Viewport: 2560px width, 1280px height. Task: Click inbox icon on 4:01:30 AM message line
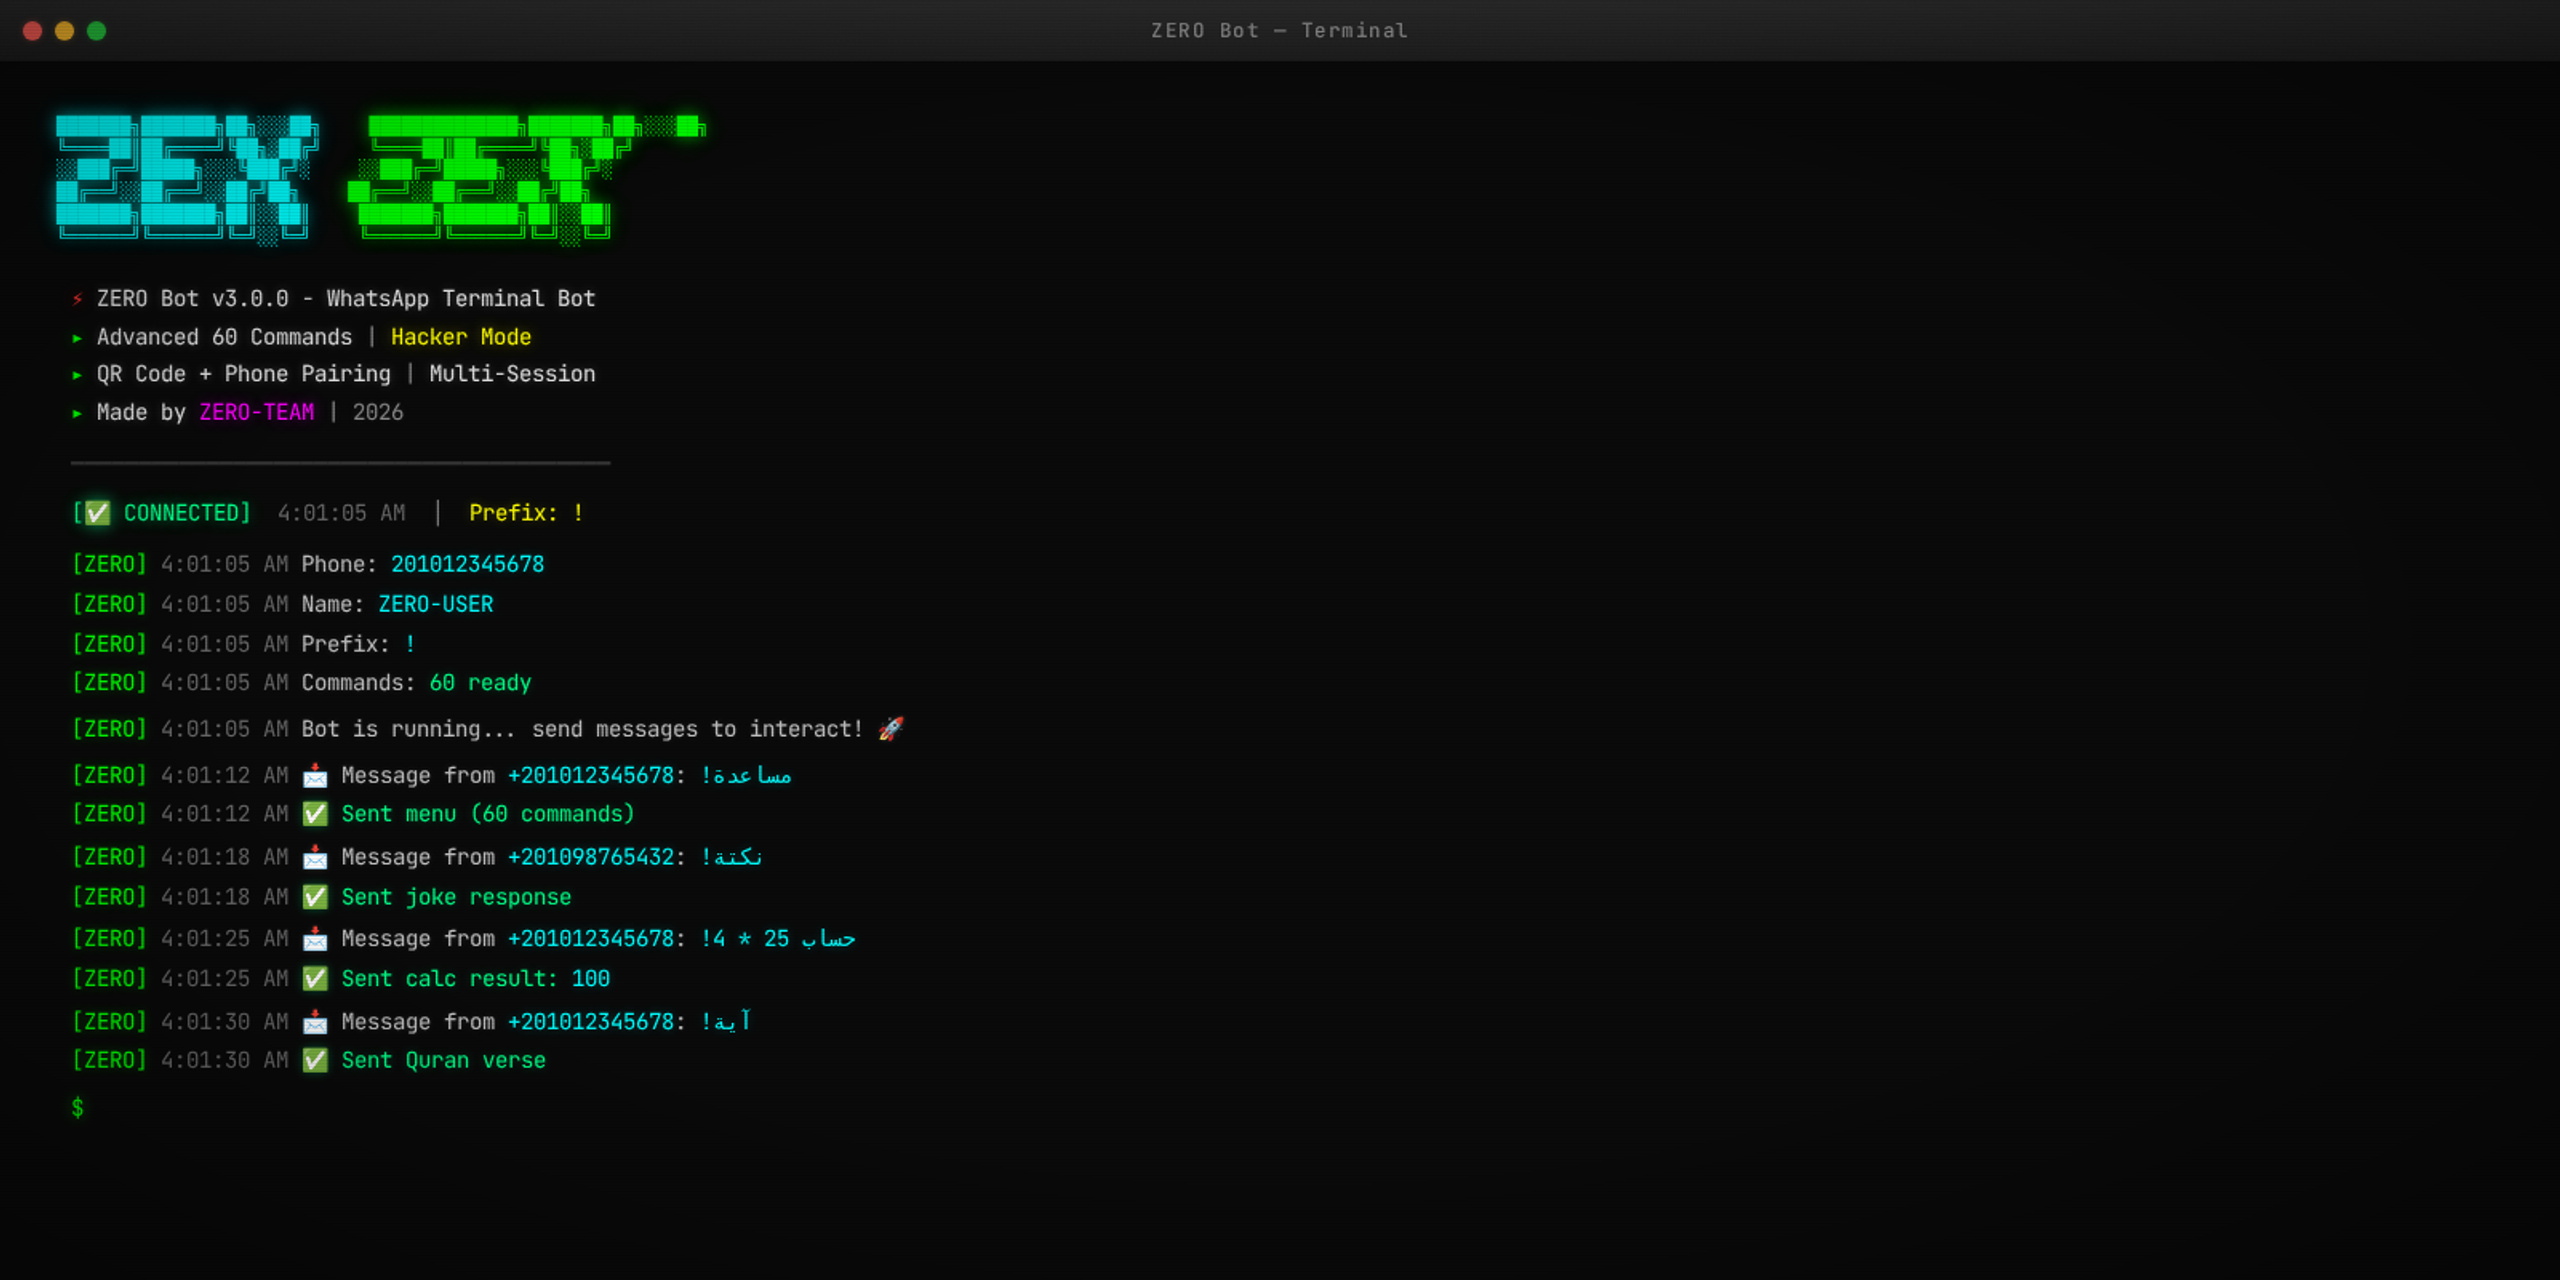(315, 1022)
